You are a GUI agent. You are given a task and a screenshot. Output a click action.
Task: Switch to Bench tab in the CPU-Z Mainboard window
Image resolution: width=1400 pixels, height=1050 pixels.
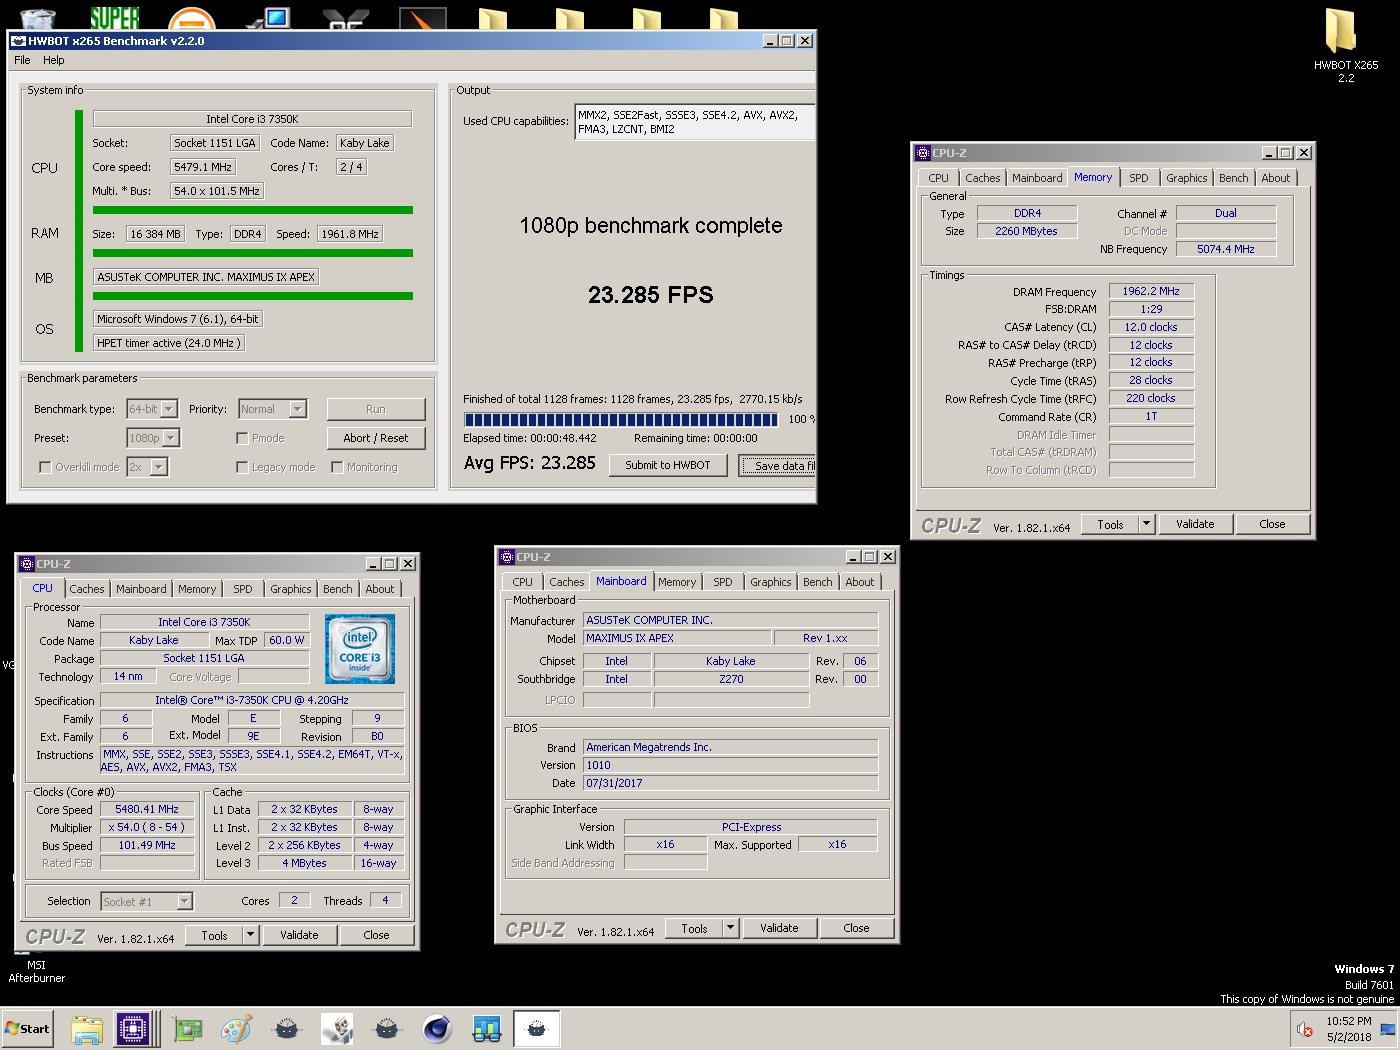pos(818,582)
